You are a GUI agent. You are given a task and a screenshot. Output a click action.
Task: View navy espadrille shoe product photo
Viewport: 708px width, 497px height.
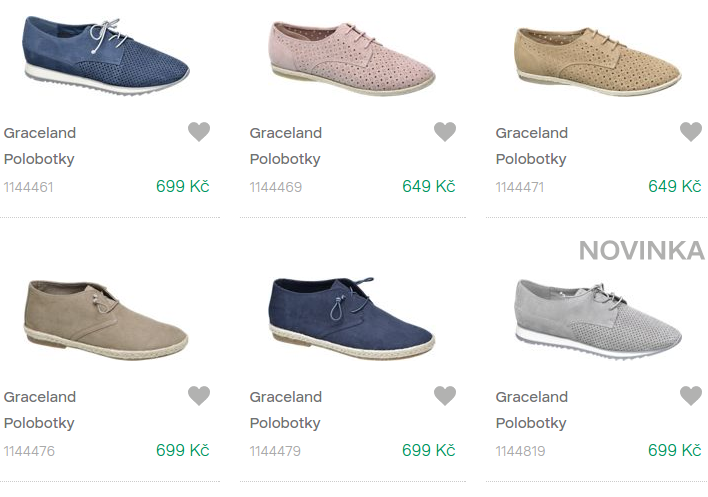coord(351,318)
